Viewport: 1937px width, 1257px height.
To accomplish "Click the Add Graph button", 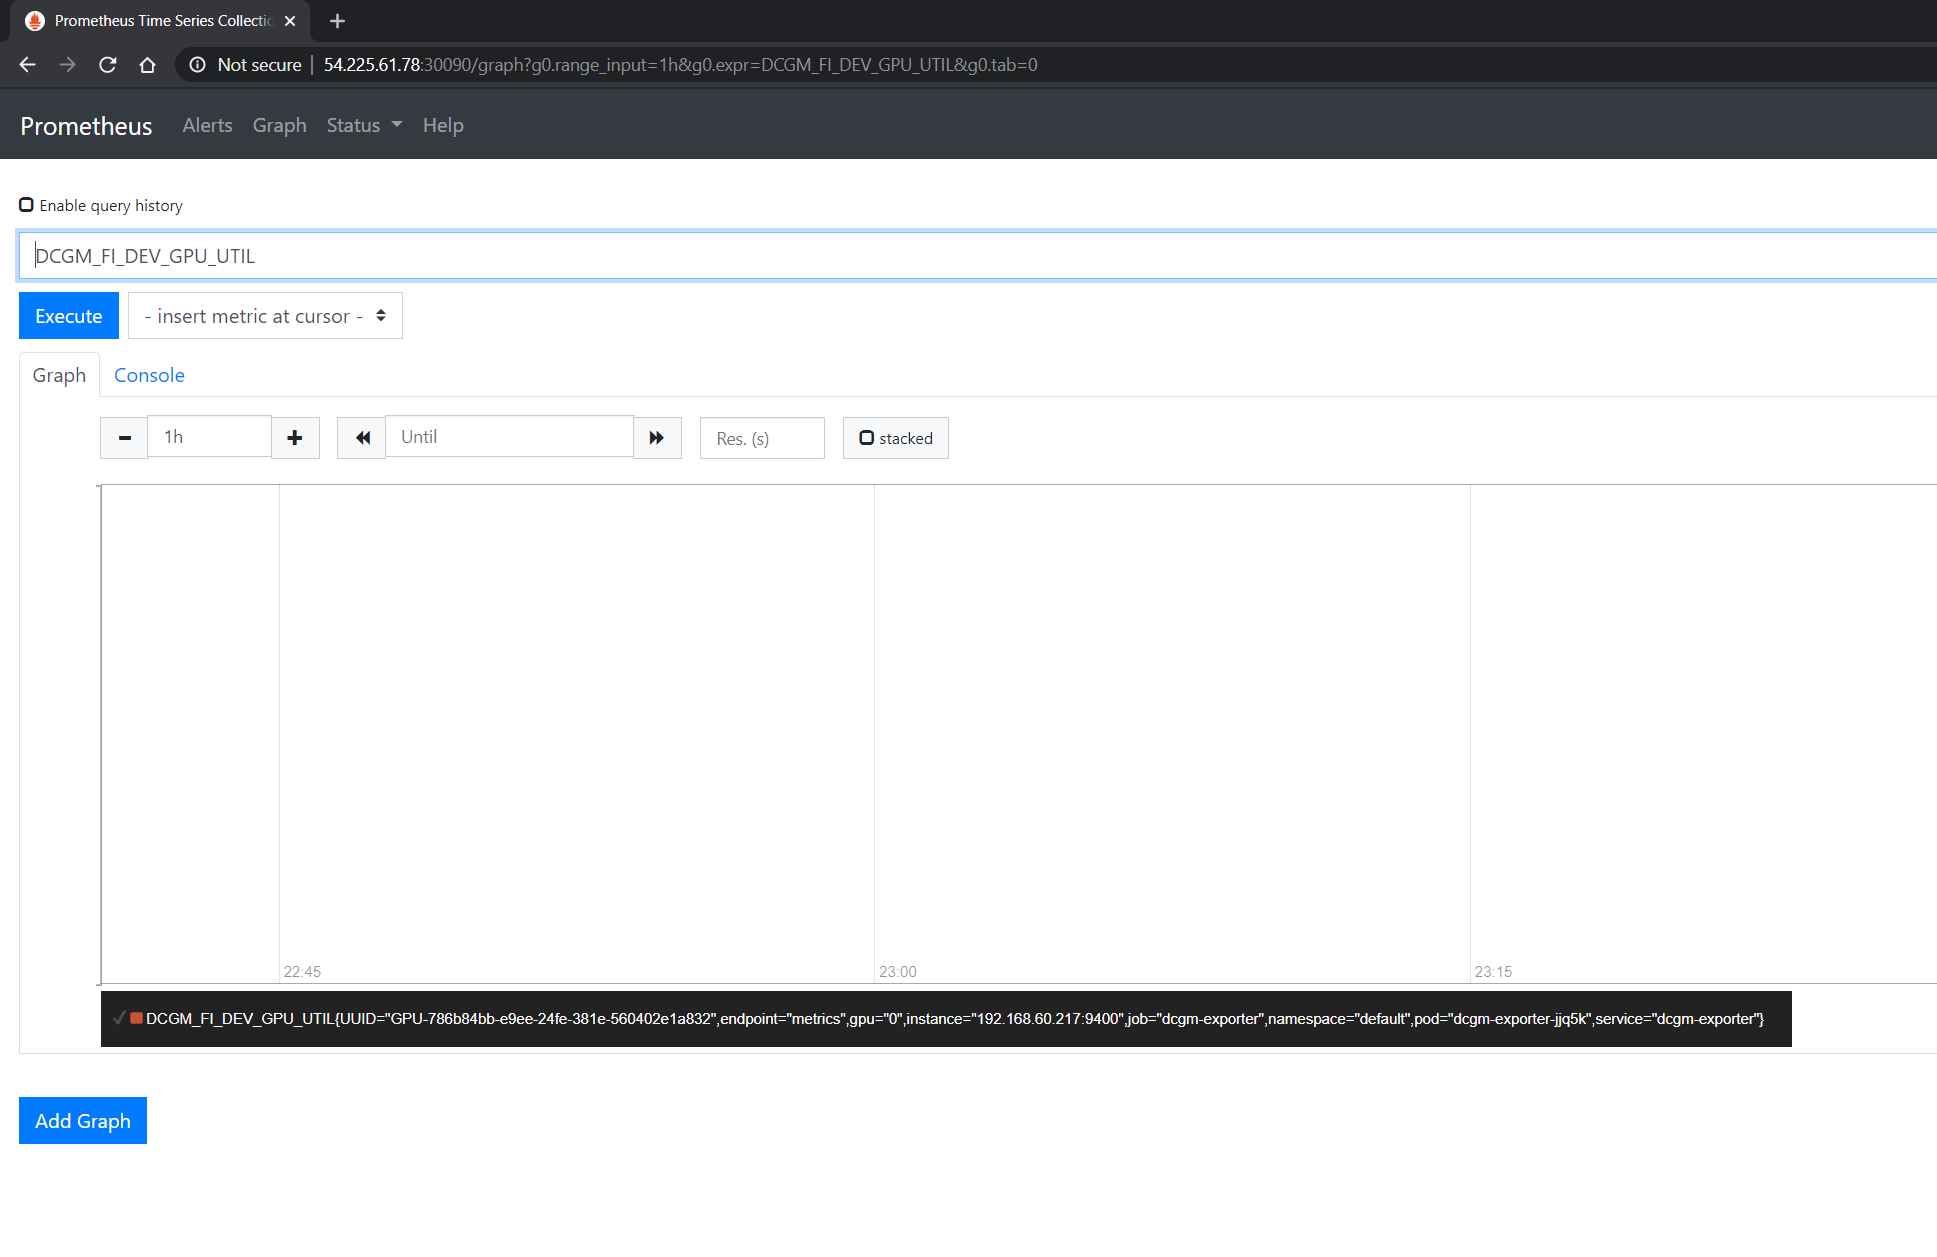I will click(83, 1121).
